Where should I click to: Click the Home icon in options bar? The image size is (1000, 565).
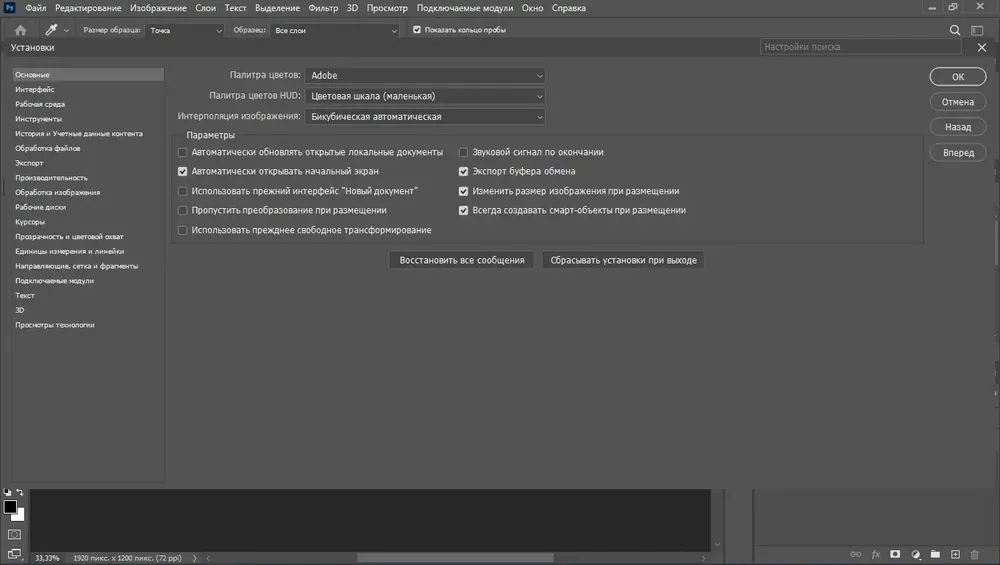tap(20, 30)
